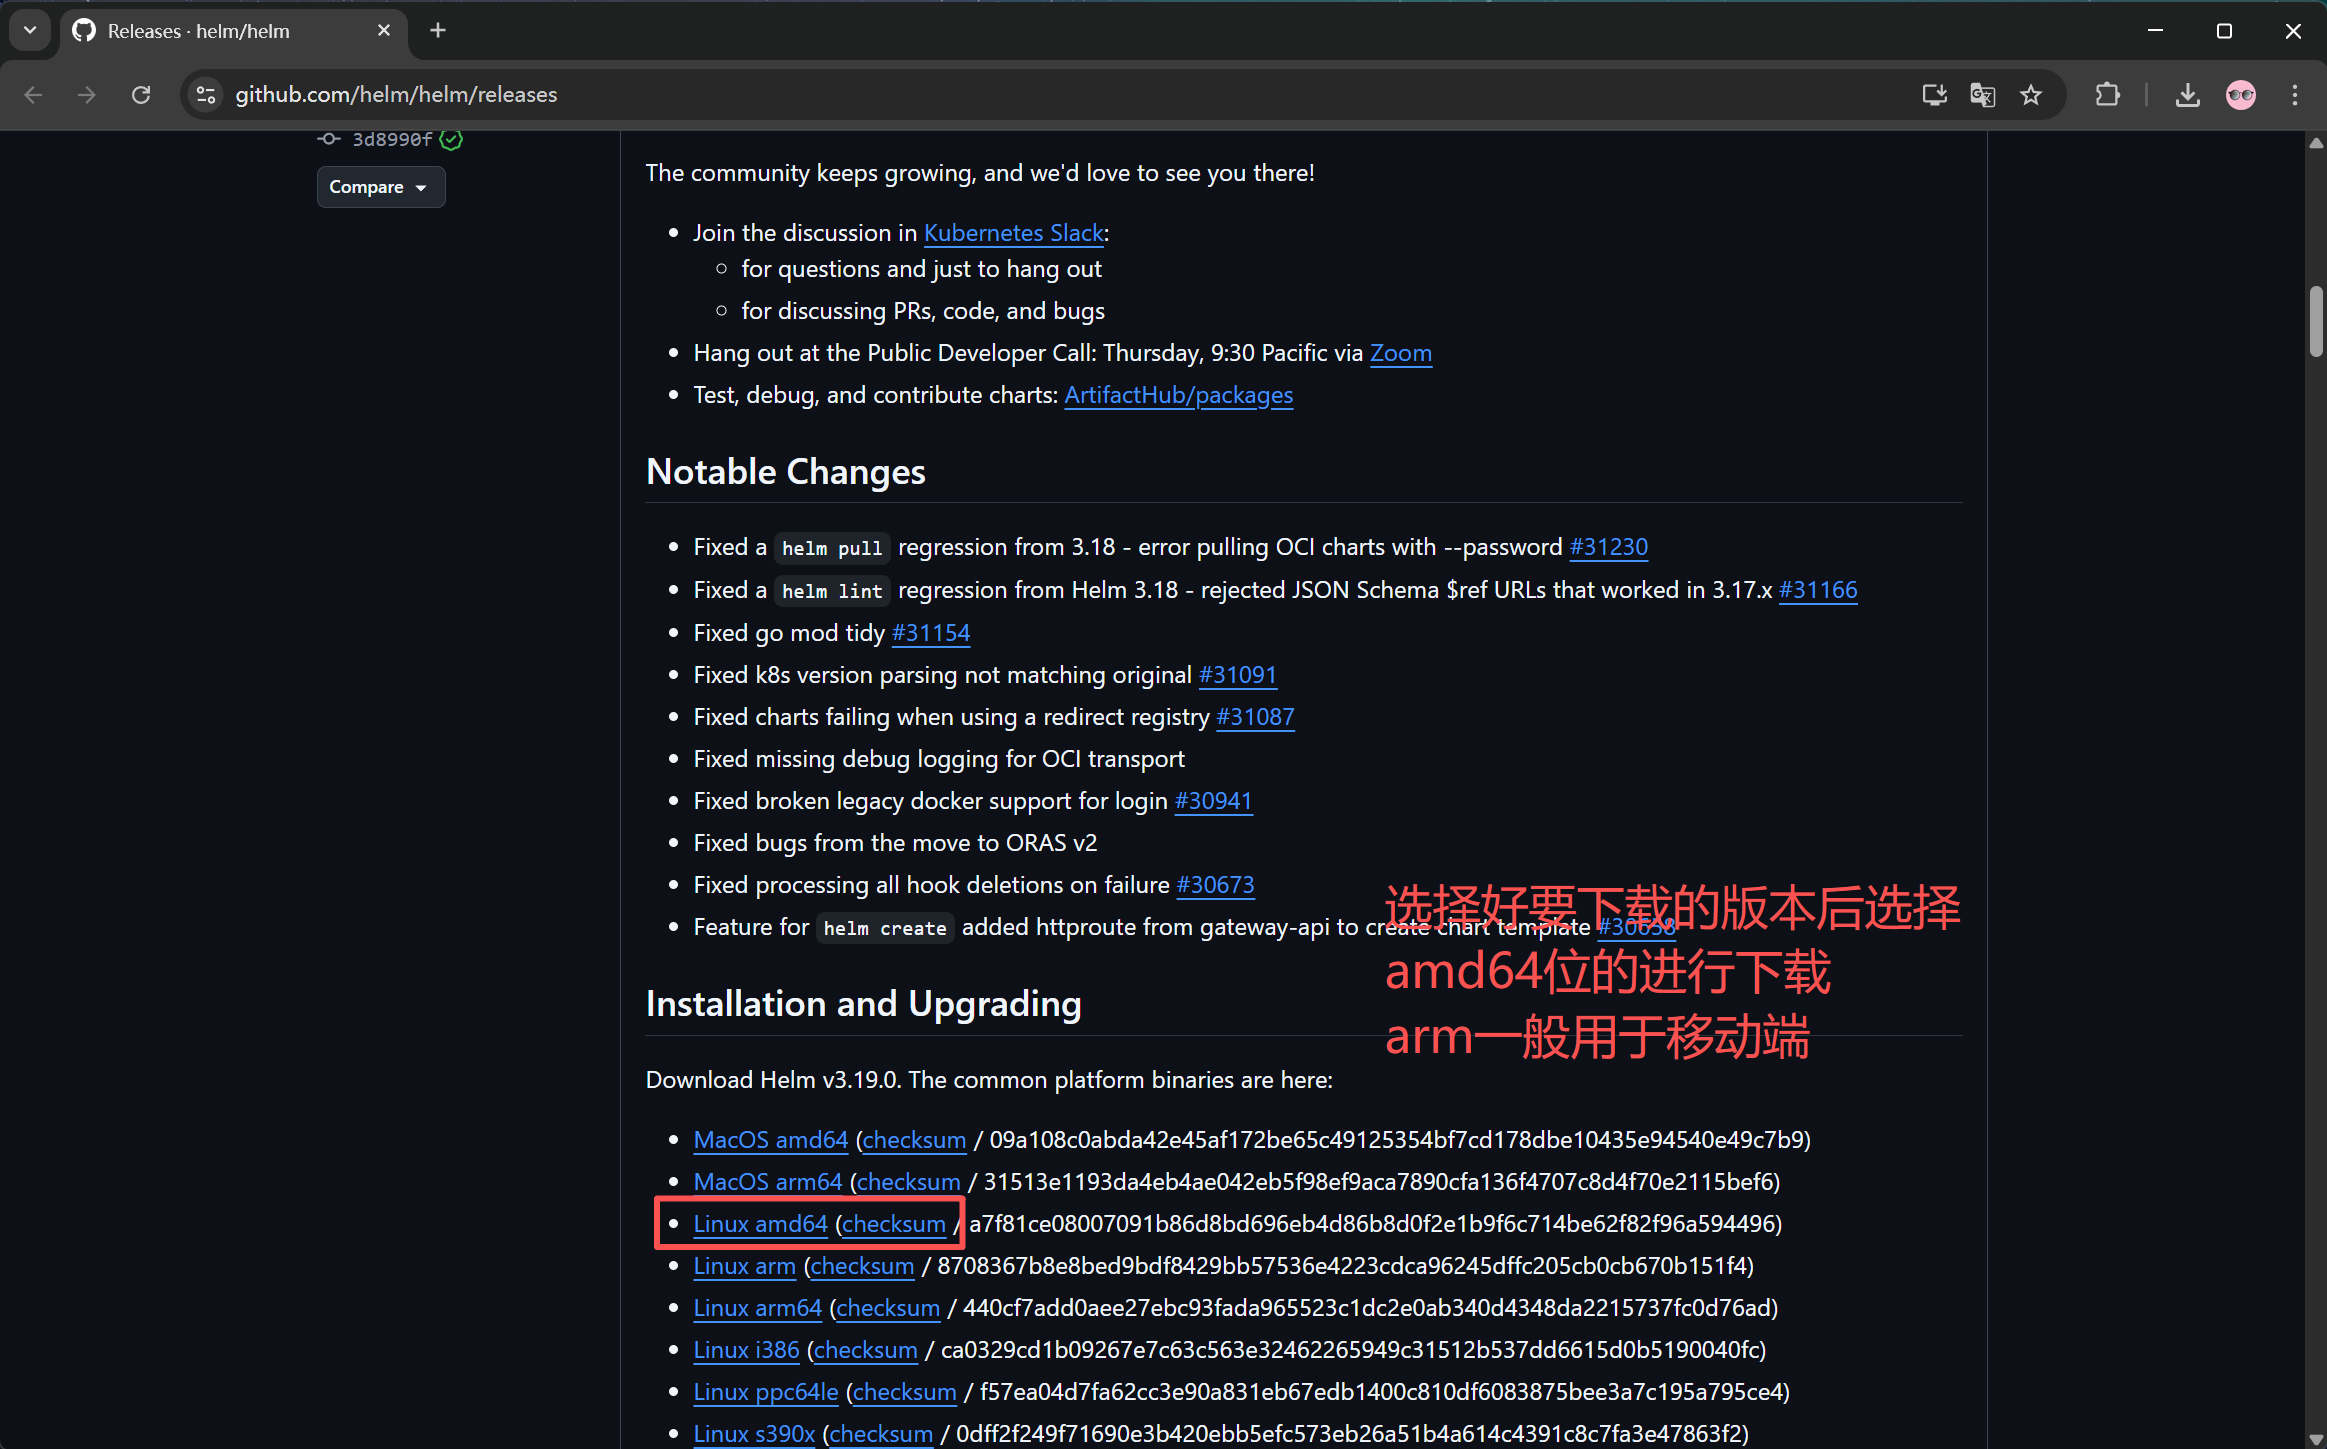Open issue link #31230
Image resolution: width=2327 pixels, height=1449 pixels.
[x=1608, y=547]
